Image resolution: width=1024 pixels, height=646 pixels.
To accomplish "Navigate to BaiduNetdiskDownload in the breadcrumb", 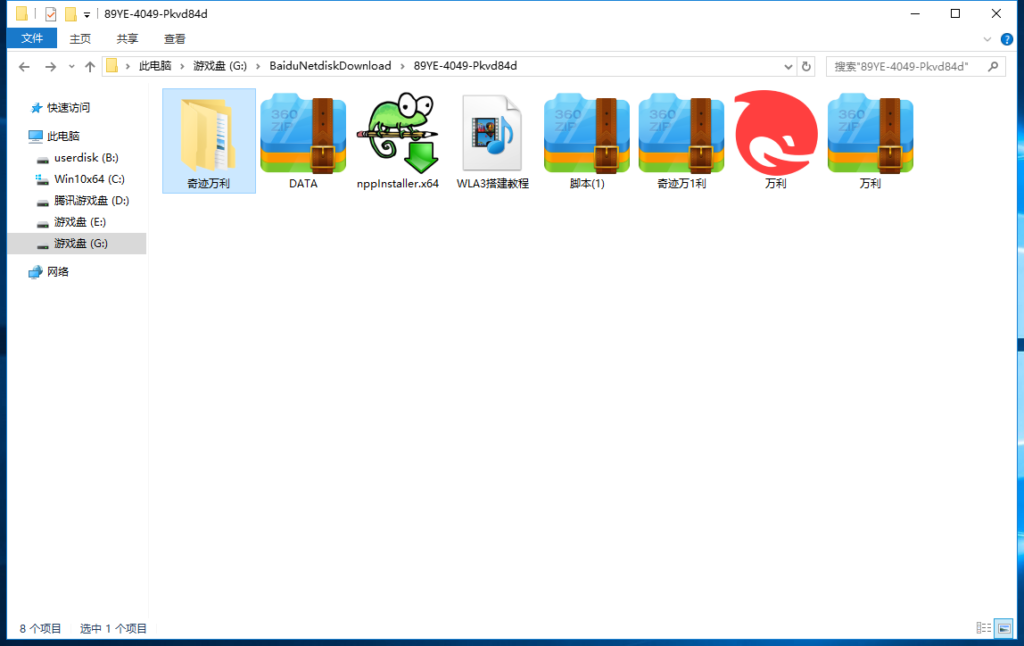I will (x=330, y=66).
